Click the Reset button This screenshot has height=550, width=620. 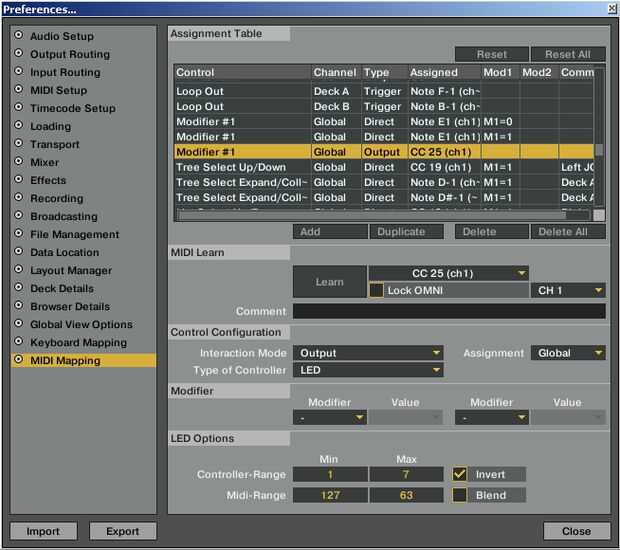point(491,54)
